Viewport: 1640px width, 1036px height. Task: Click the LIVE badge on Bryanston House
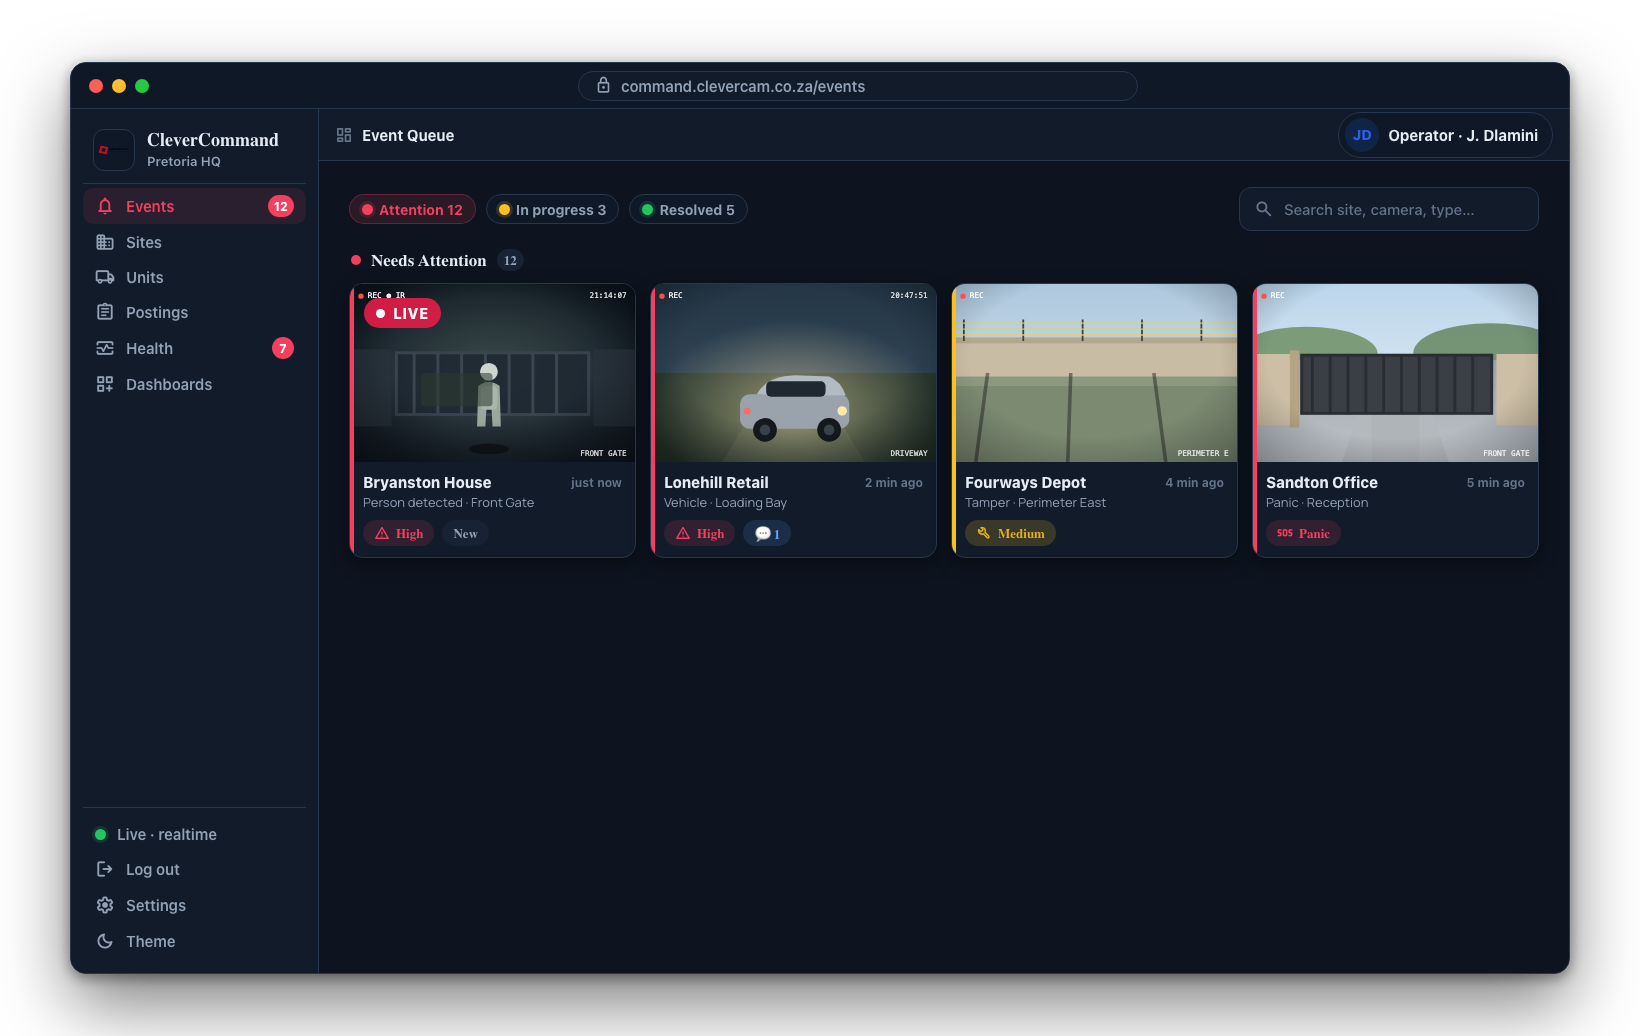point(402,313)
